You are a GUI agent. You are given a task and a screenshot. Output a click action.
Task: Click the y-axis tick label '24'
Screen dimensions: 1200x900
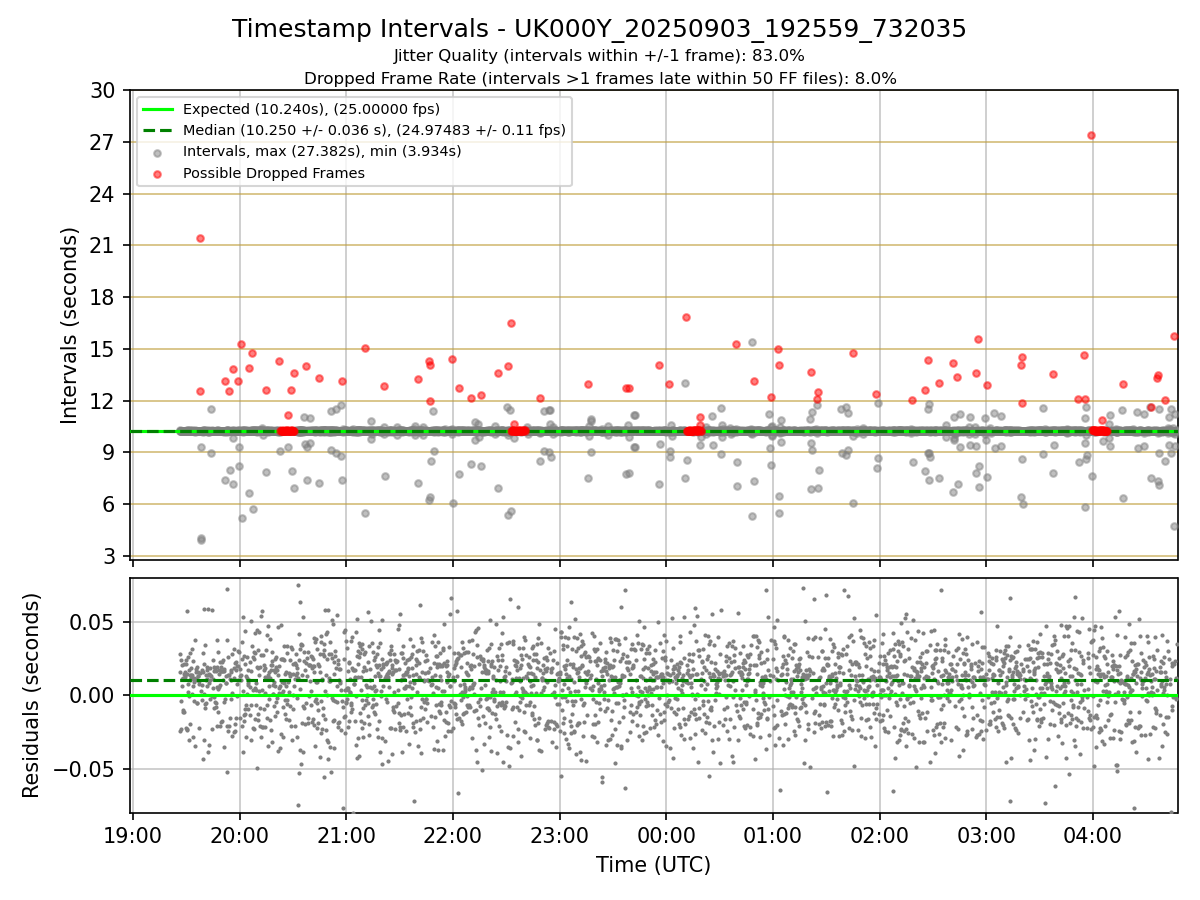[x=103, y=194]
